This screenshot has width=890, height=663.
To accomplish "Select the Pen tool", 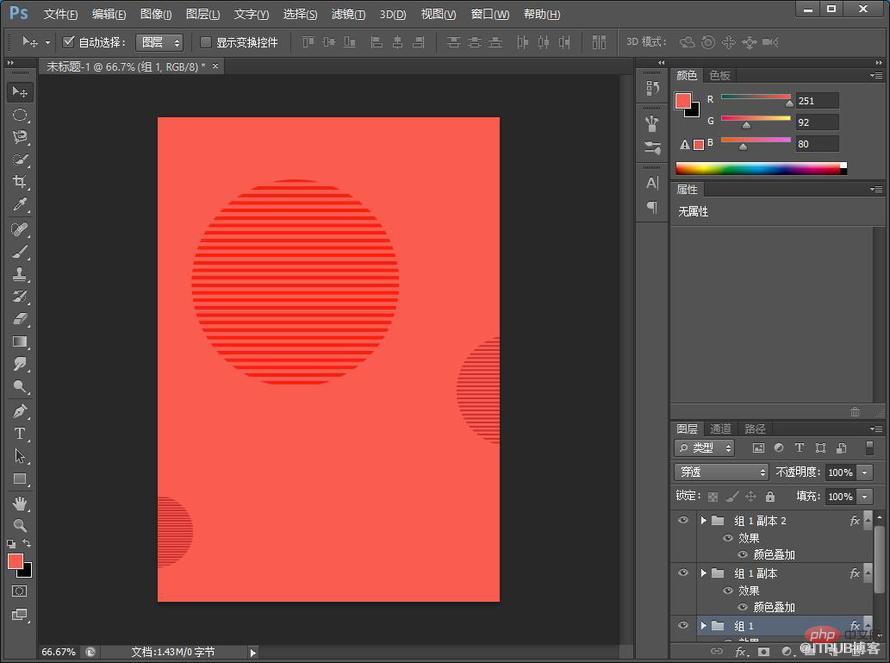I will 20,411.
